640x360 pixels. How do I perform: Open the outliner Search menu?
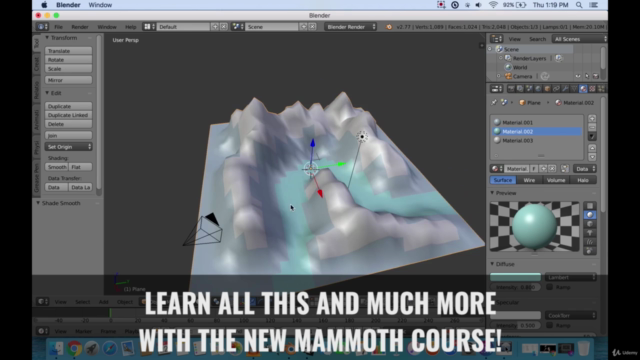537,39
